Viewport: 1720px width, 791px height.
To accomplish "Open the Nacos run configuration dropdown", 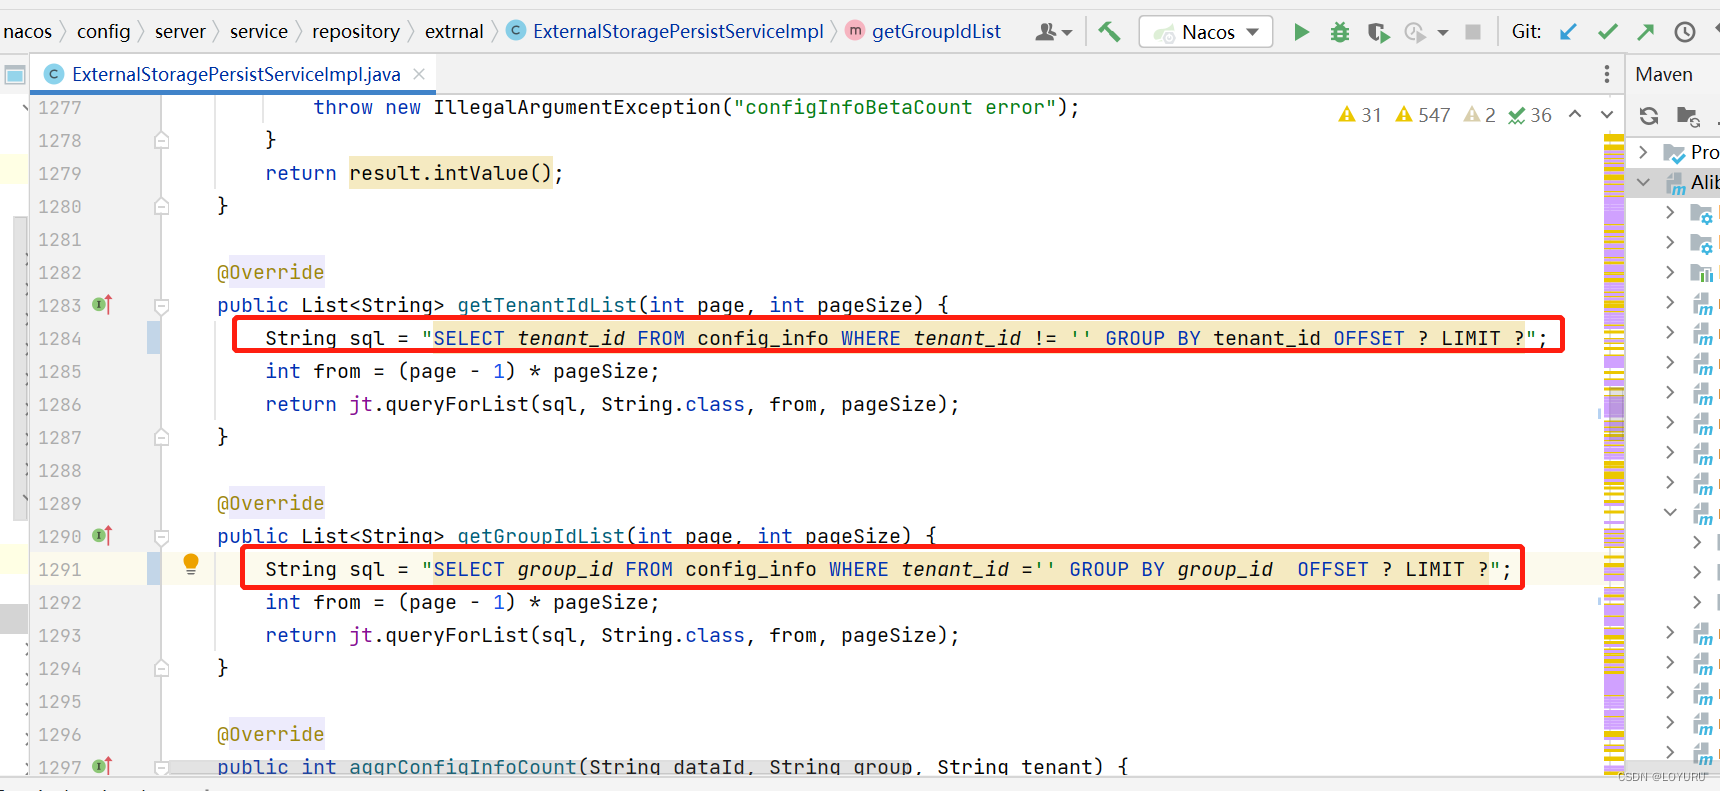I will 1206,32.
